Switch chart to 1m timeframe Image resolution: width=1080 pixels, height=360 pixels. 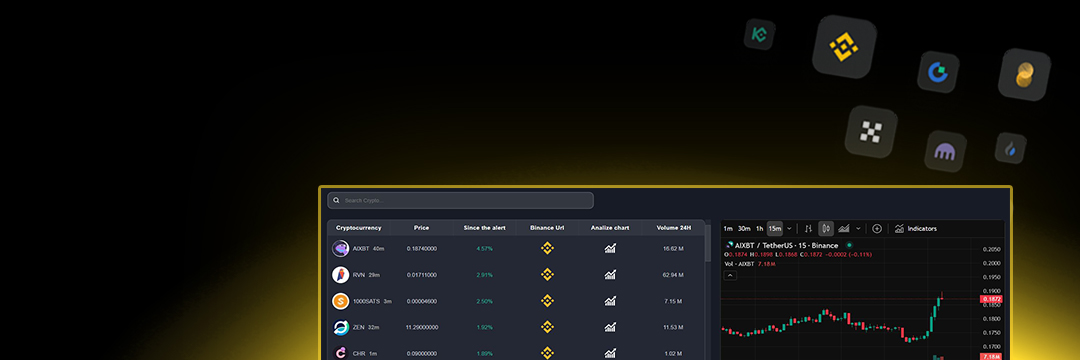(728, 229)
